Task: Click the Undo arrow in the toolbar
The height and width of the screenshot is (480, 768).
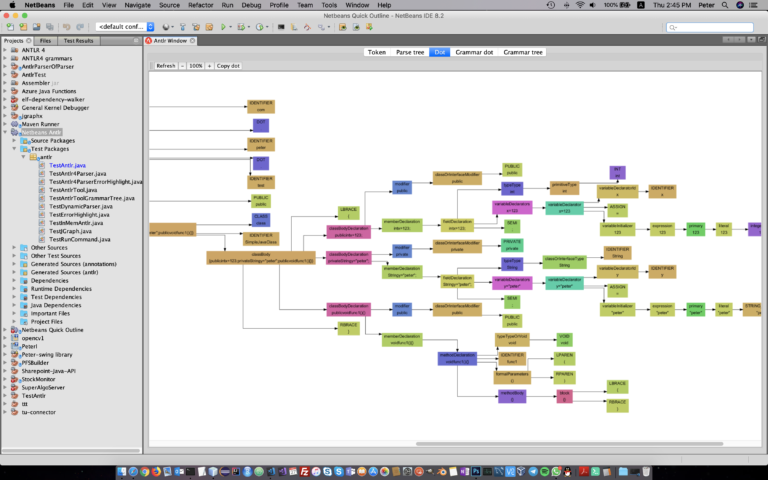Action: pyautogui.click(x=66, y=27)
